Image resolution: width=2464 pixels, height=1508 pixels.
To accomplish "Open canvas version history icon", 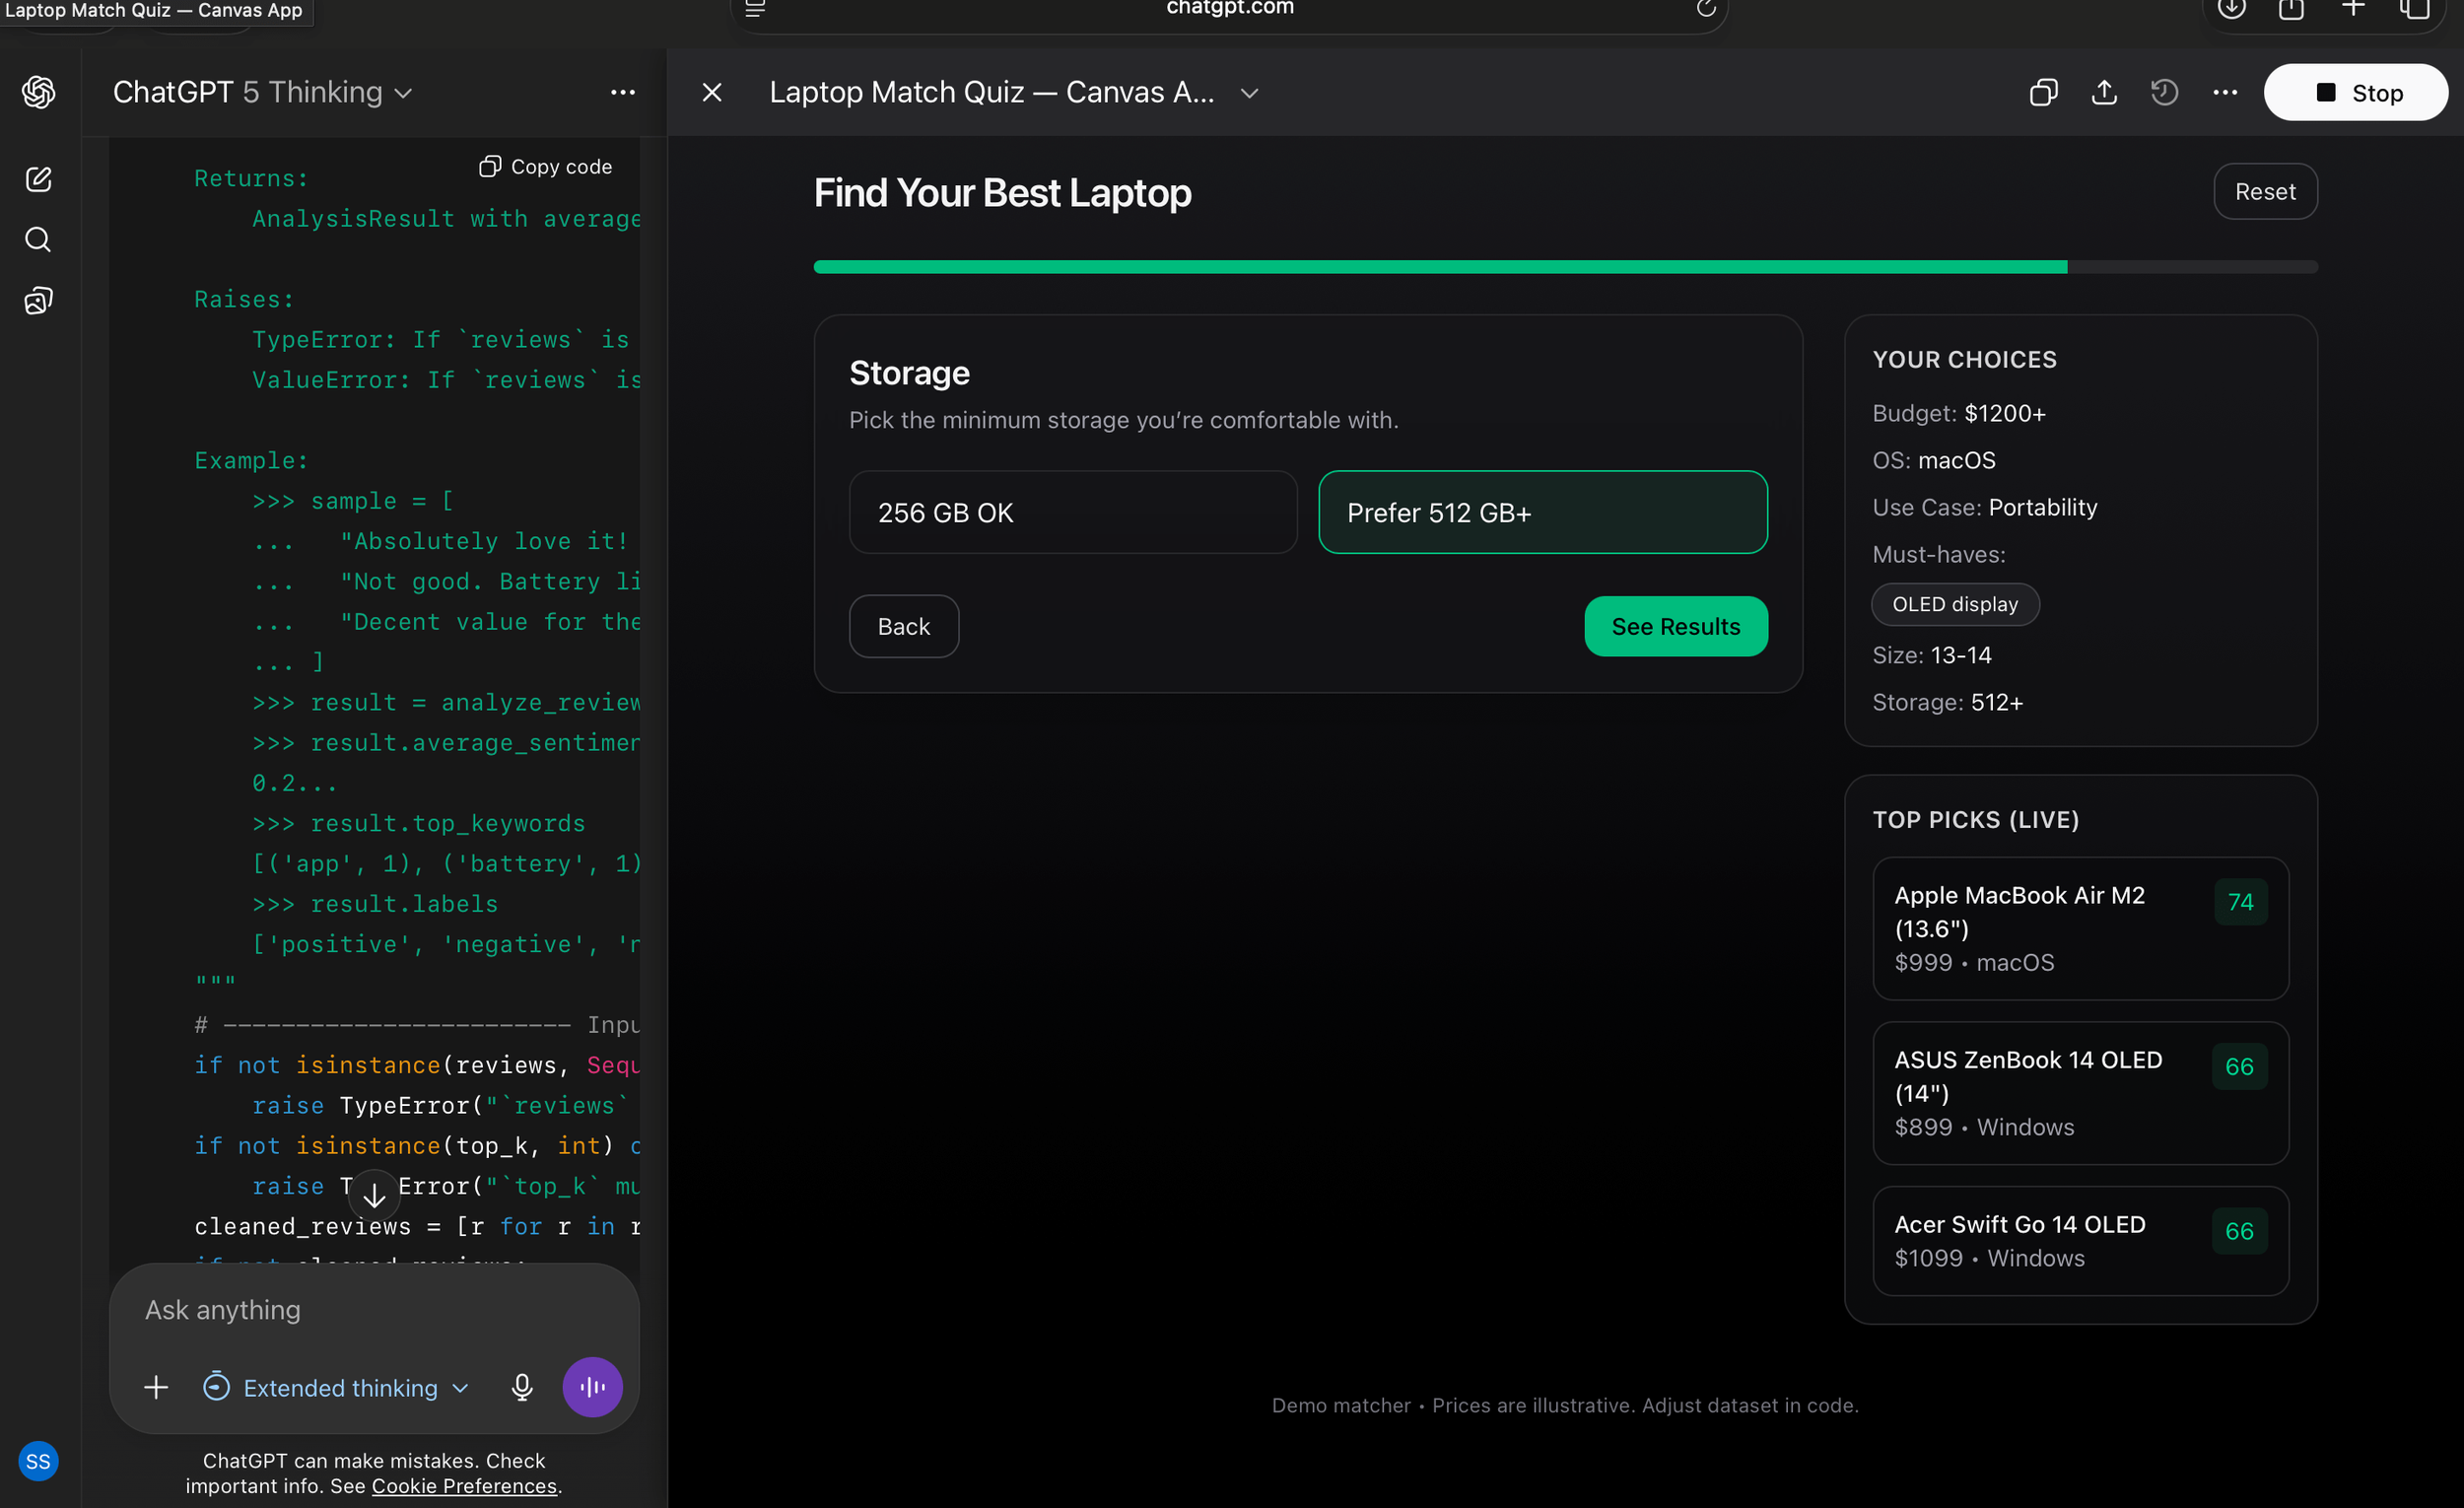I will [x=2164, y=93].
